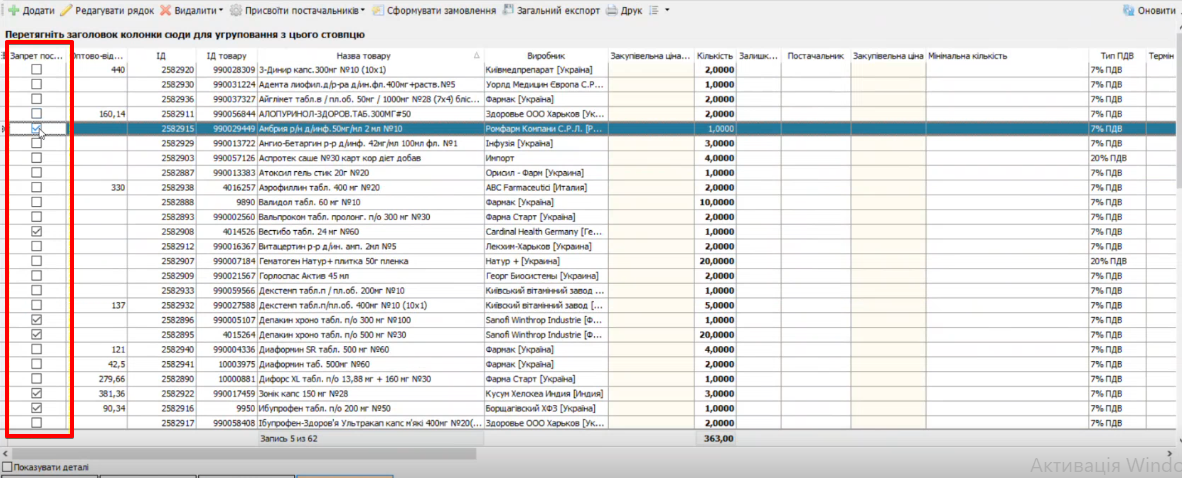Tick the checkbox in the Валидол row
Viewport: 1182px width, 478px height.
tap(37, 202)
